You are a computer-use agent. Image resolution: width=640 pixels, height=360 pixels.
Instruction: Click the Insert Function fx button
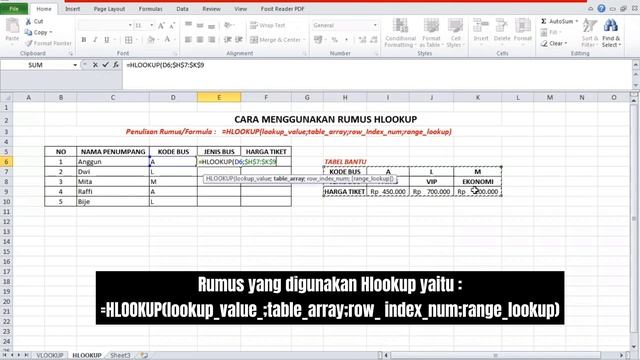click(116, 65)
